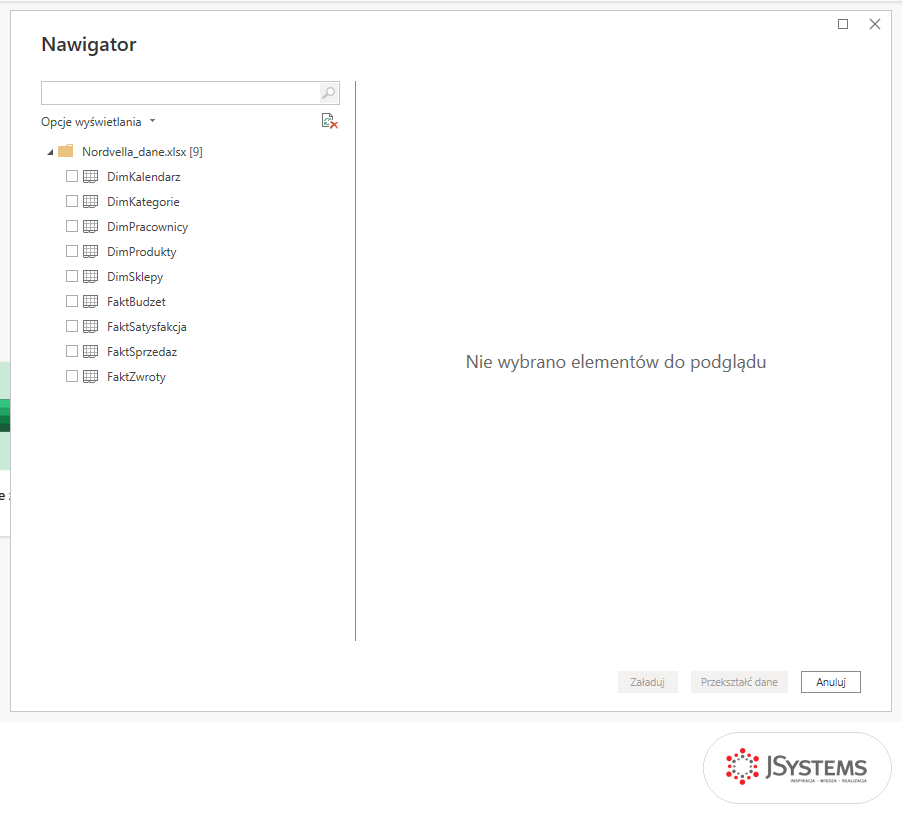
Task: Click into the Navigator search field
Action: click(x=180, y=93)
